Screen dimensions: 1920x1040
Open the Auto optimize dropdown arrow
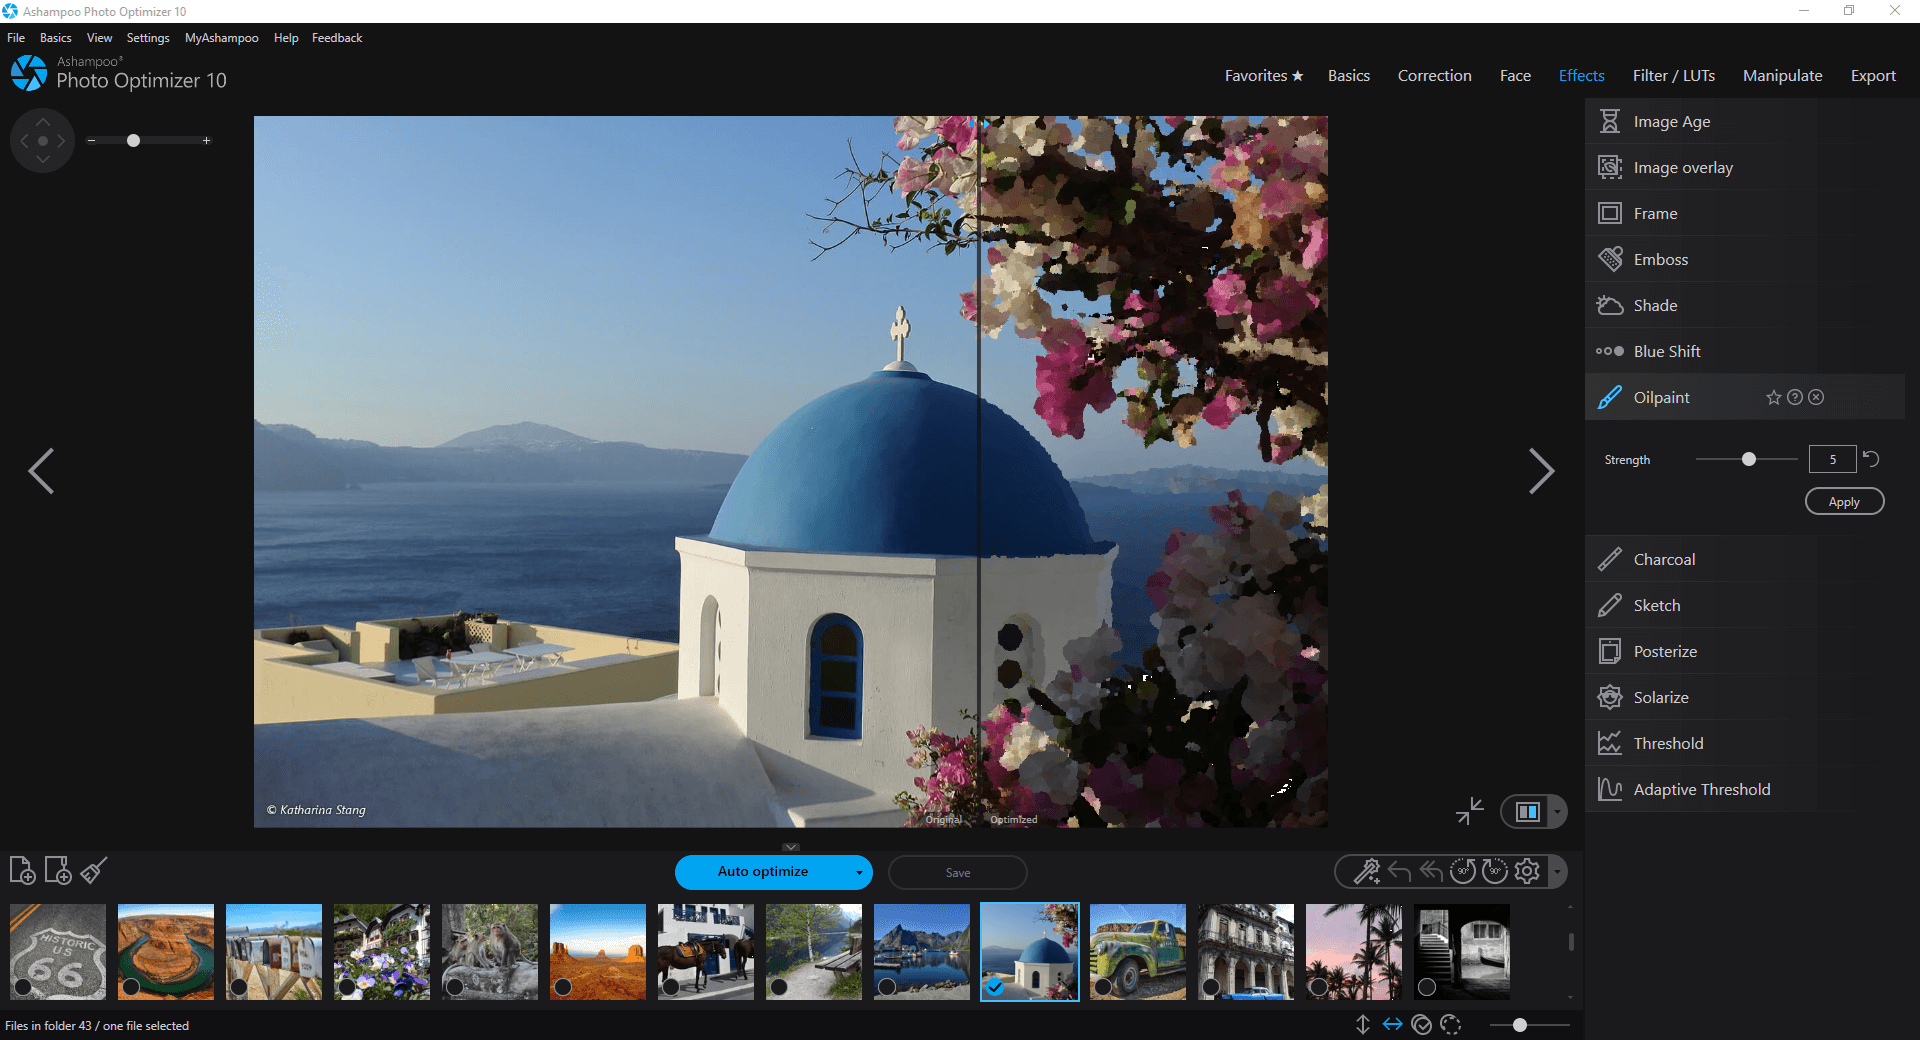859,873
